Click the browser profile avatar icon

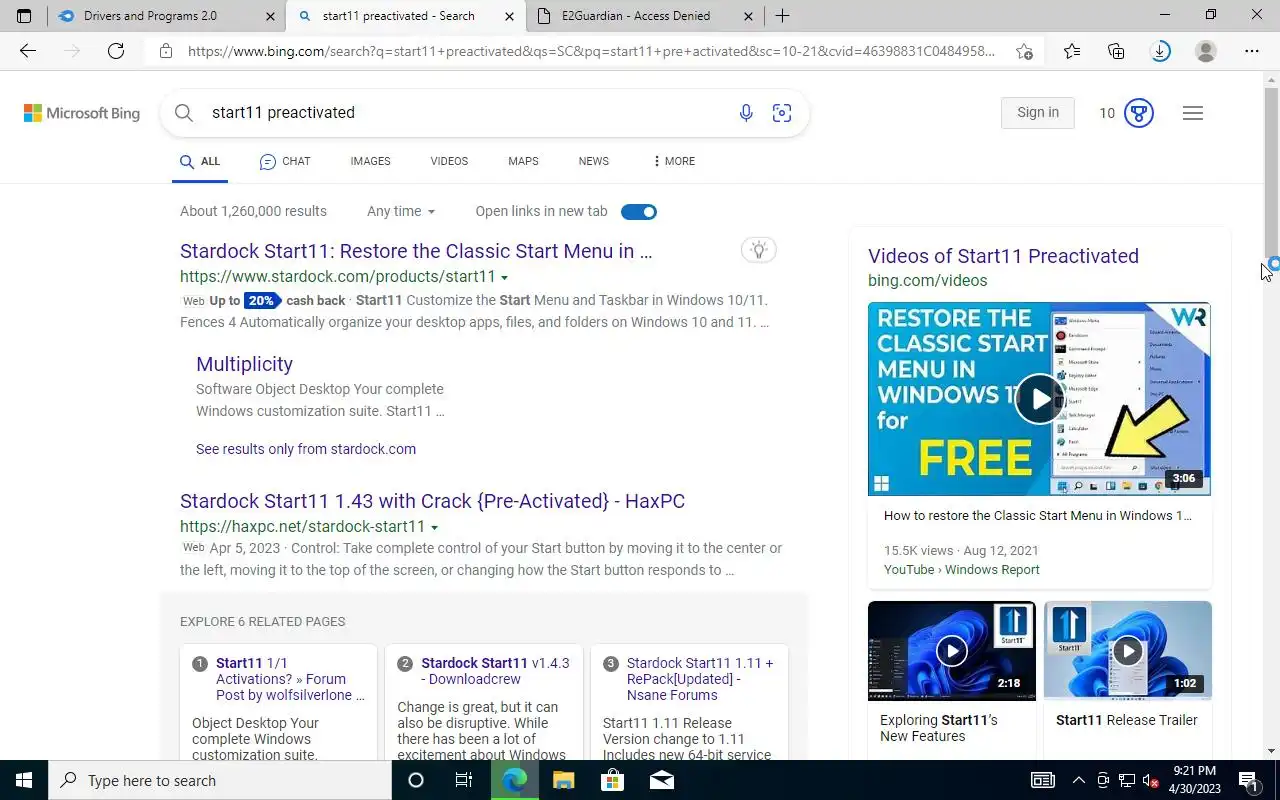point(1206,51)
